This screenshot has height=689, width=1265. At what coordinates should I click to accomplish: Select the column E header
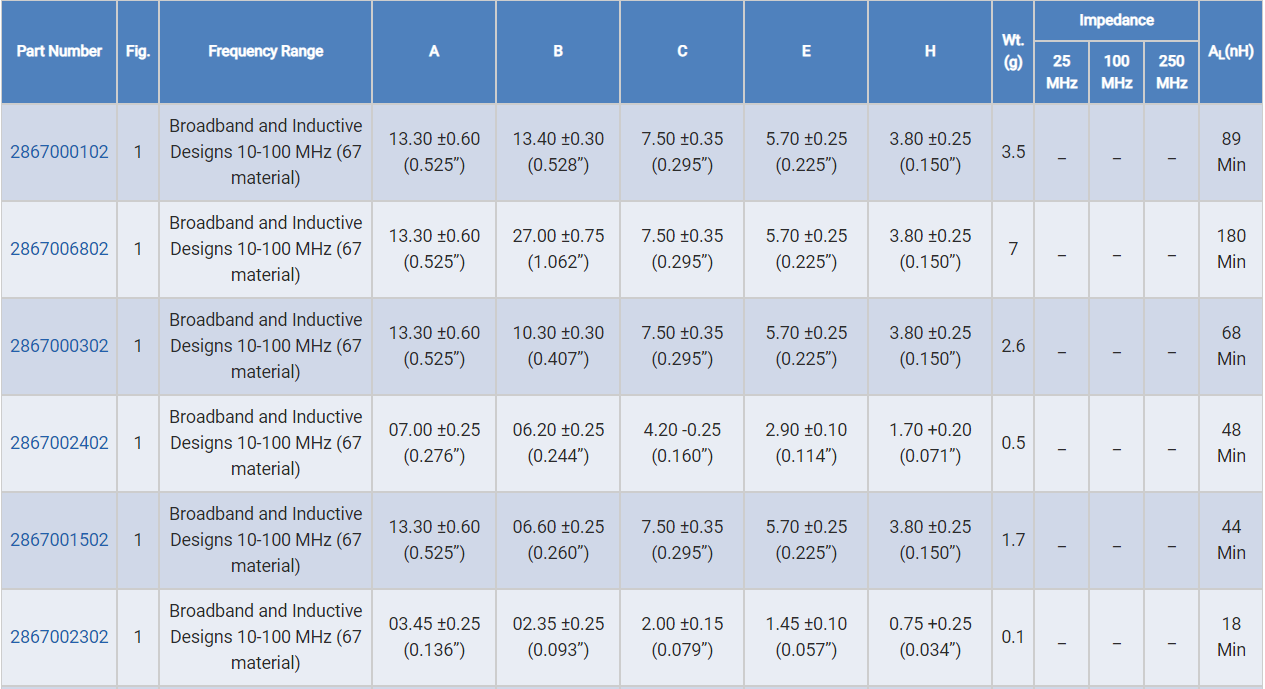click(x=806, y=51)
